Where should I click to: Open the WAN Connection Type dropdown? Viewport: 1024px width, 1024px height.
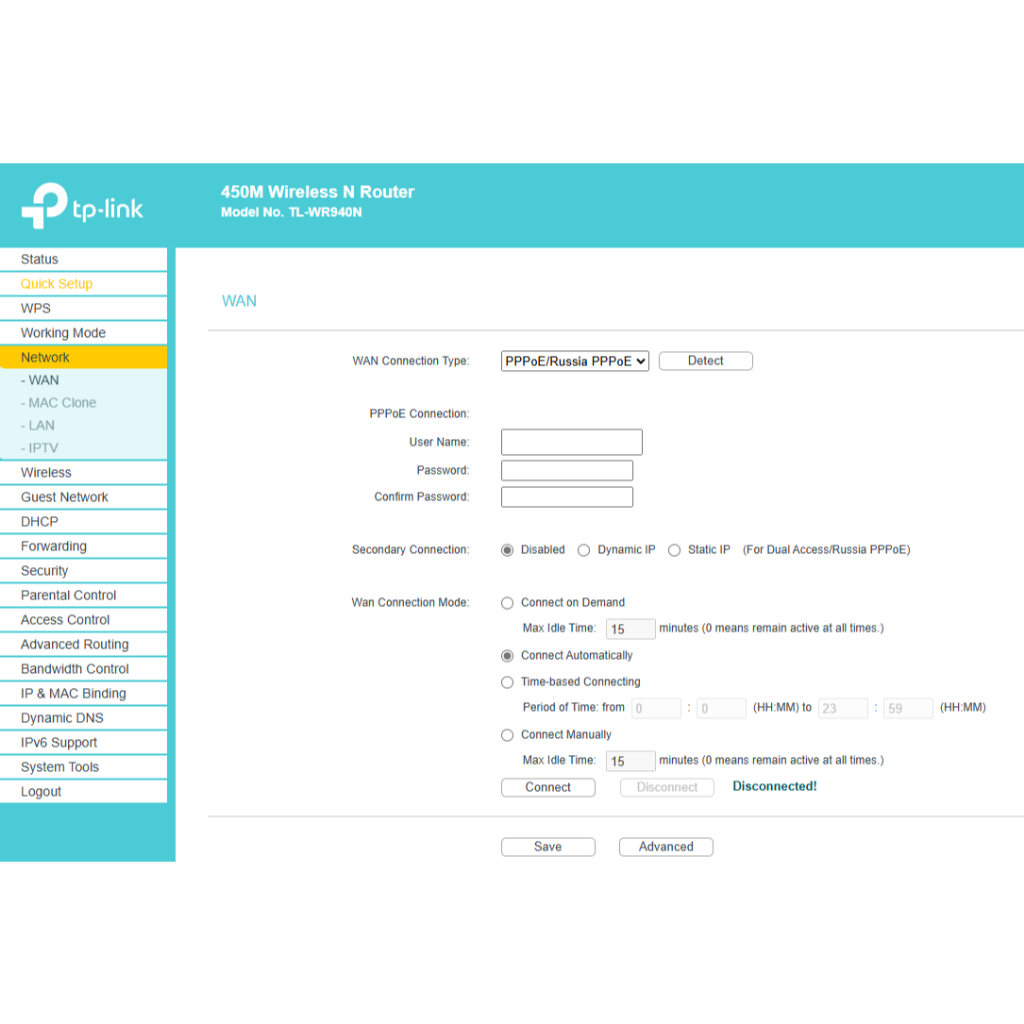[574, 361]
